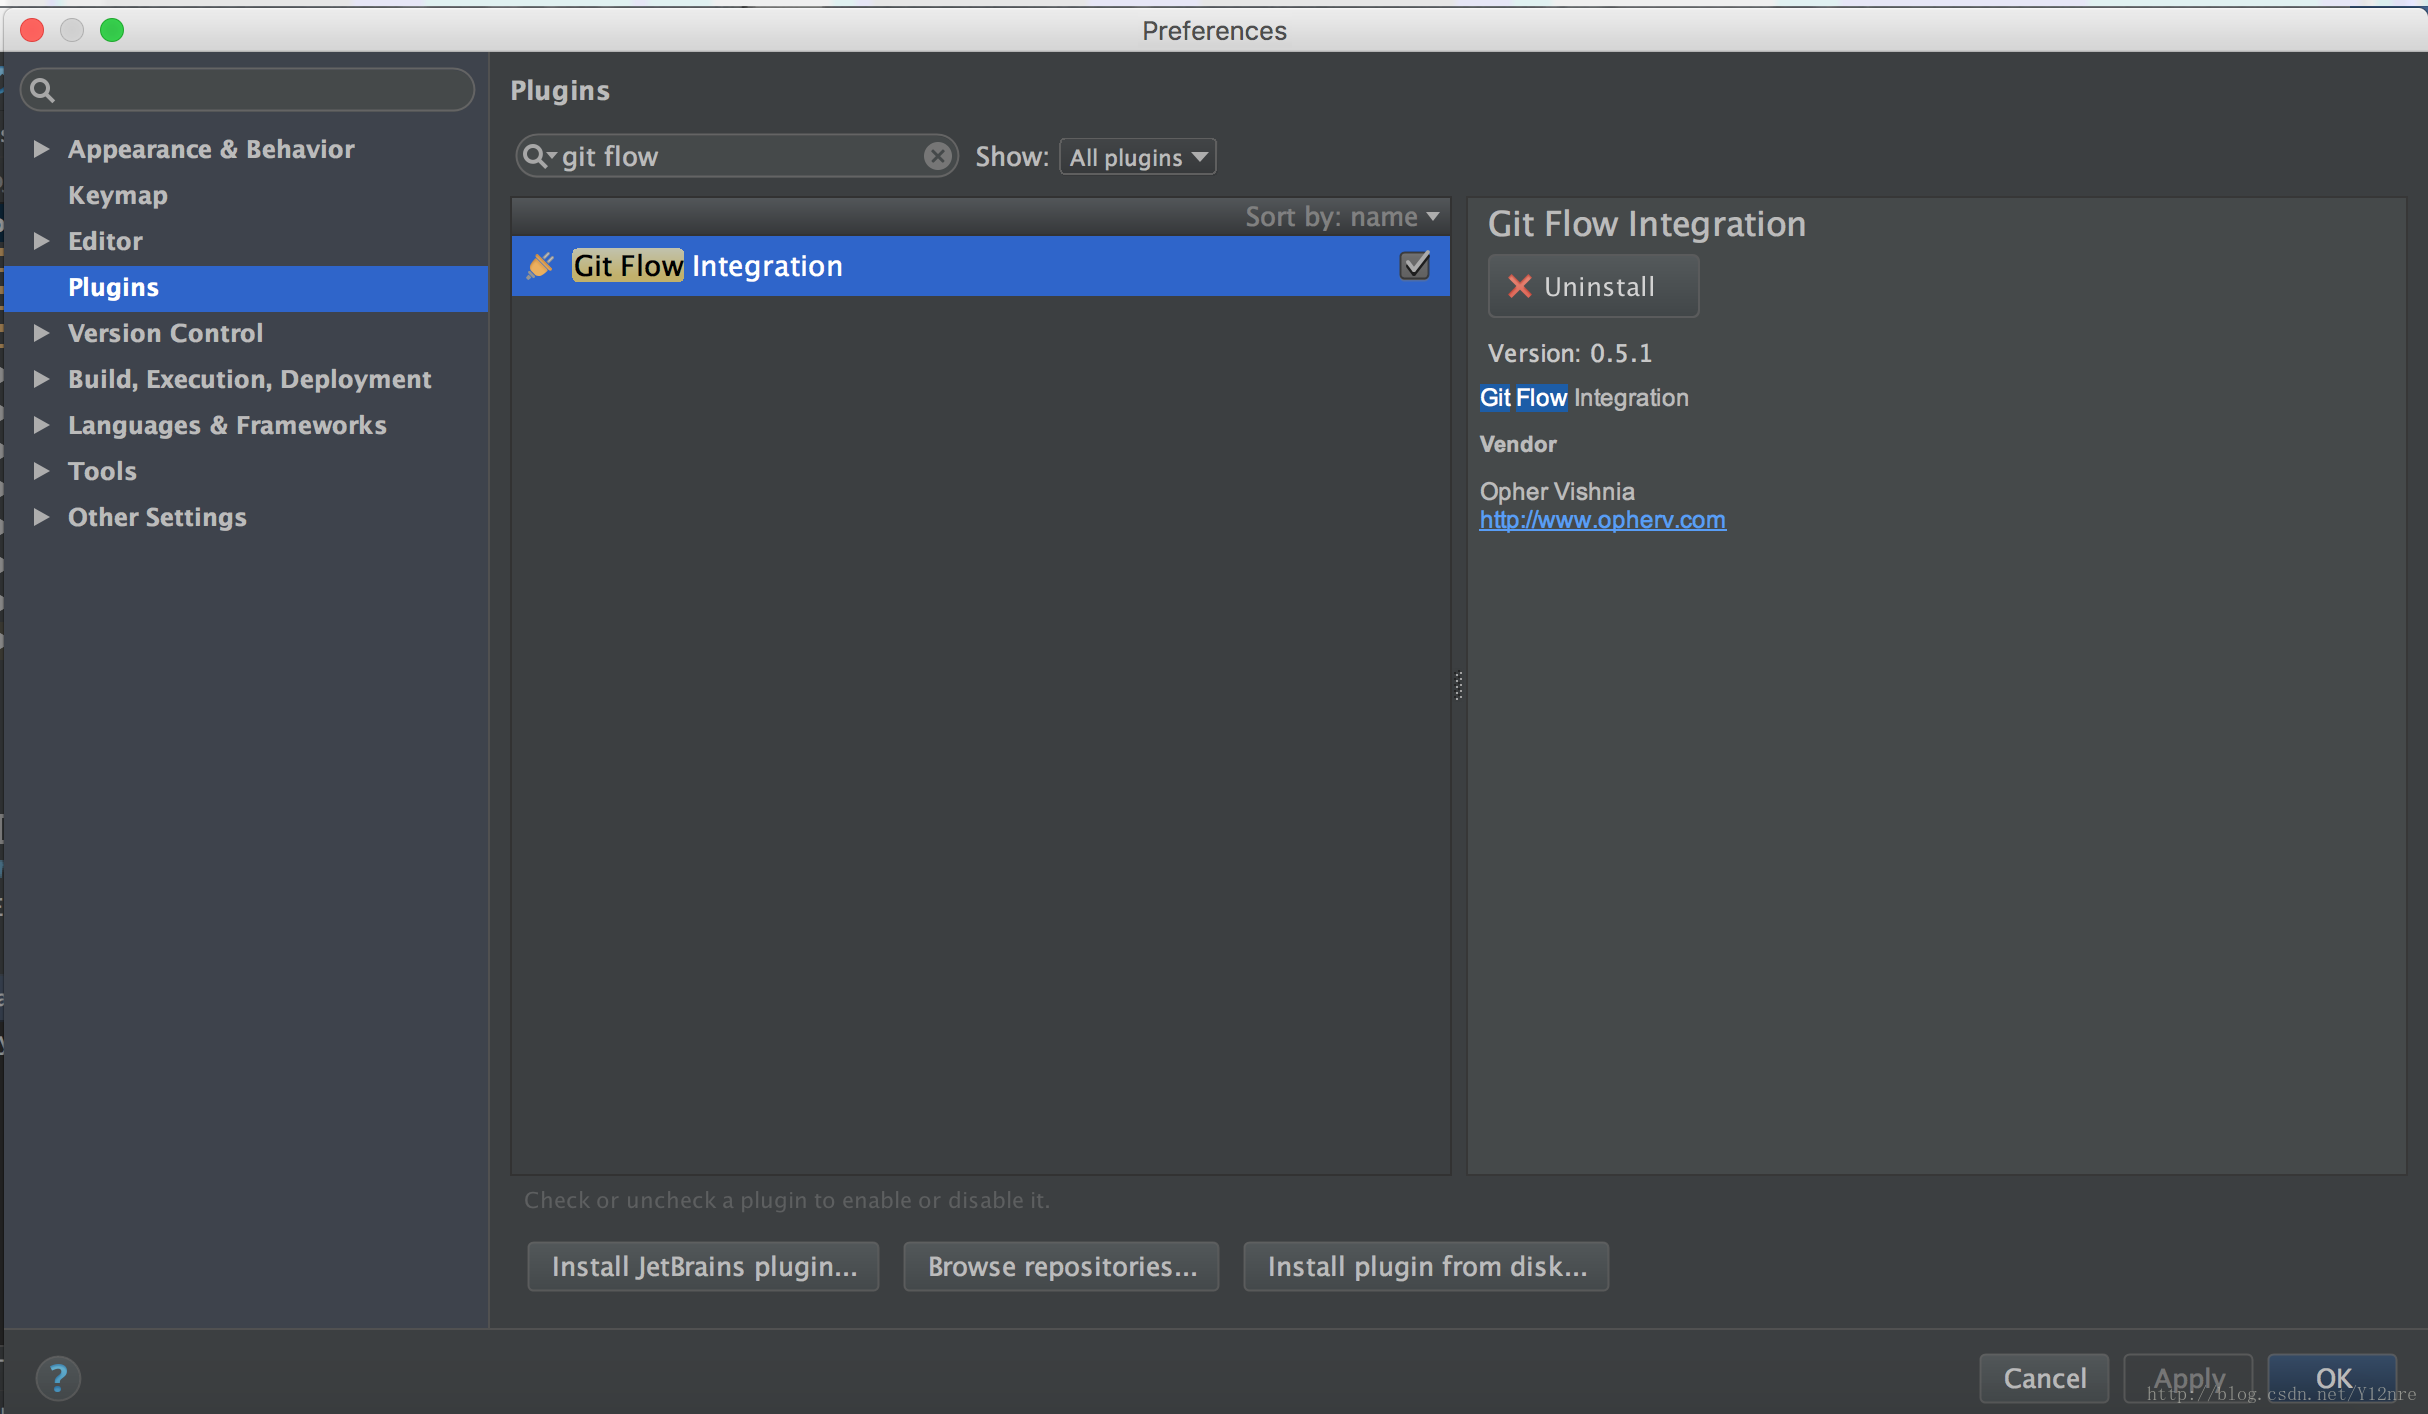
Task: Open the Languages & Frameworks settings page
Action: tap(227, 425)
